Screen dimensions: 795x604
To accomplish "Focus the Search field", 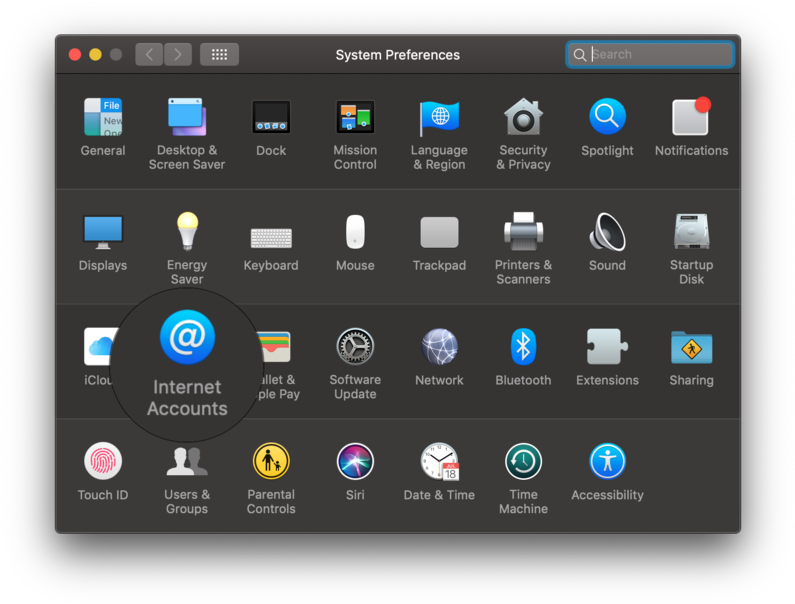I will (650, 54).
